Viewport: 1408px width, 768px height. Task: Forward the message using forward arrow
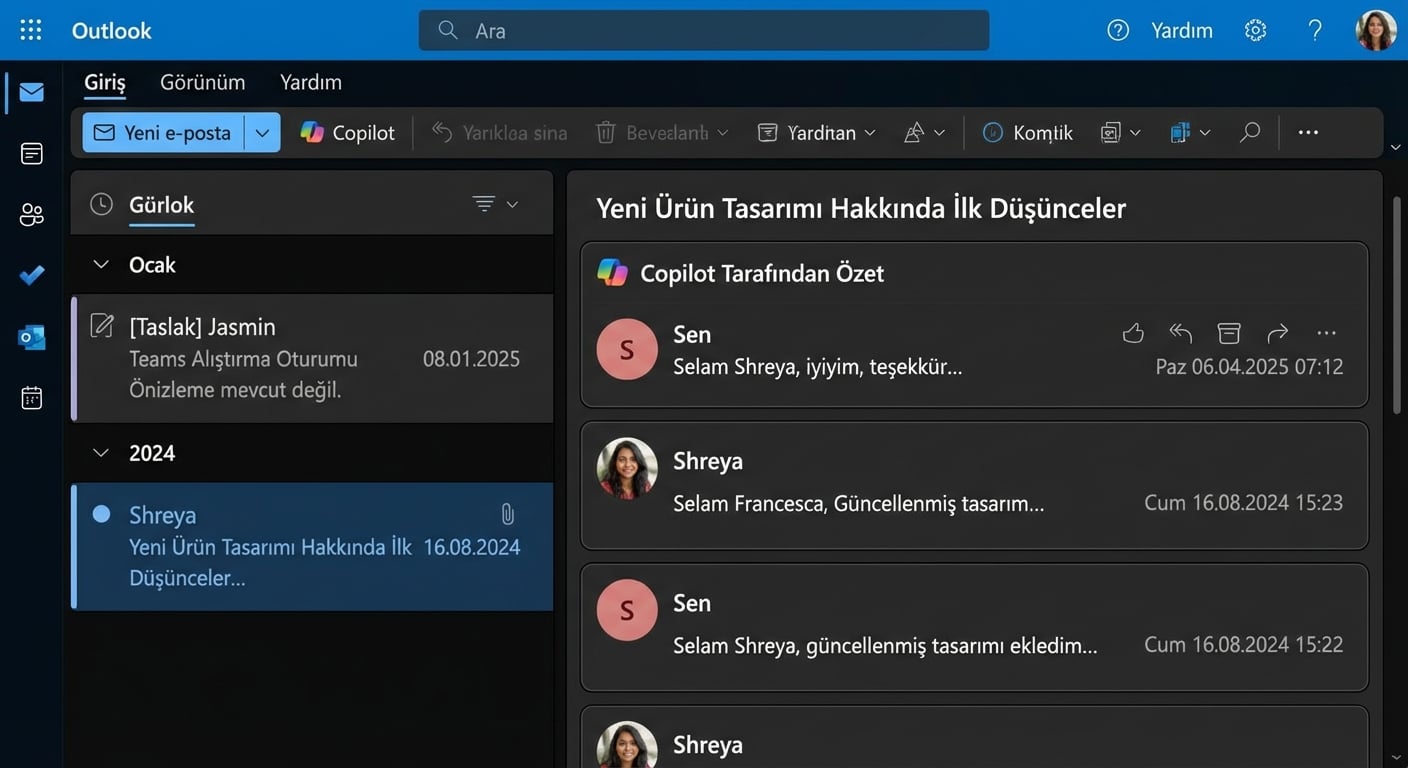pos(1277,332)
